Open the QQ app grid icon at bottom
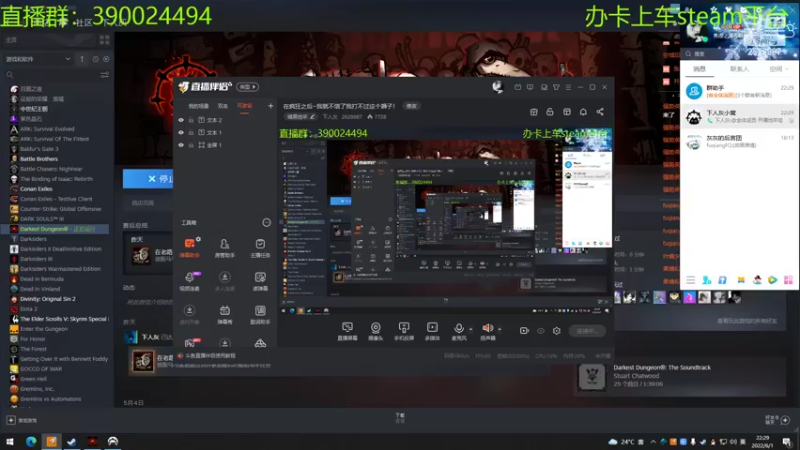 click(788, 280)
